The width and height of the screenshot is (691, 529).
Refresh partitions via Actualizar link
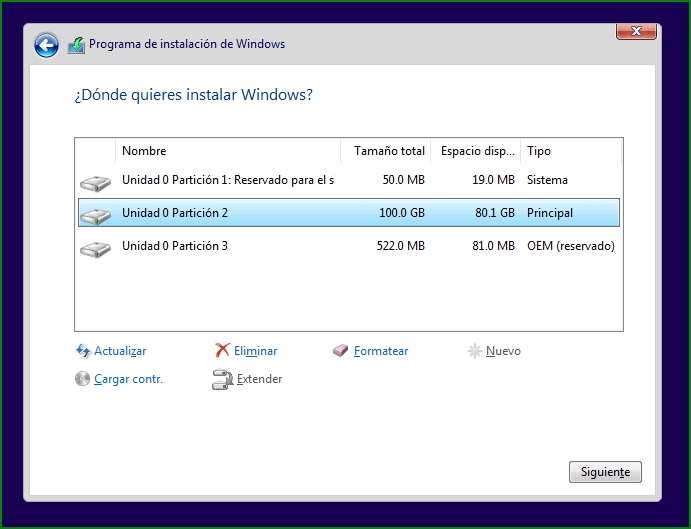[120, 351]
